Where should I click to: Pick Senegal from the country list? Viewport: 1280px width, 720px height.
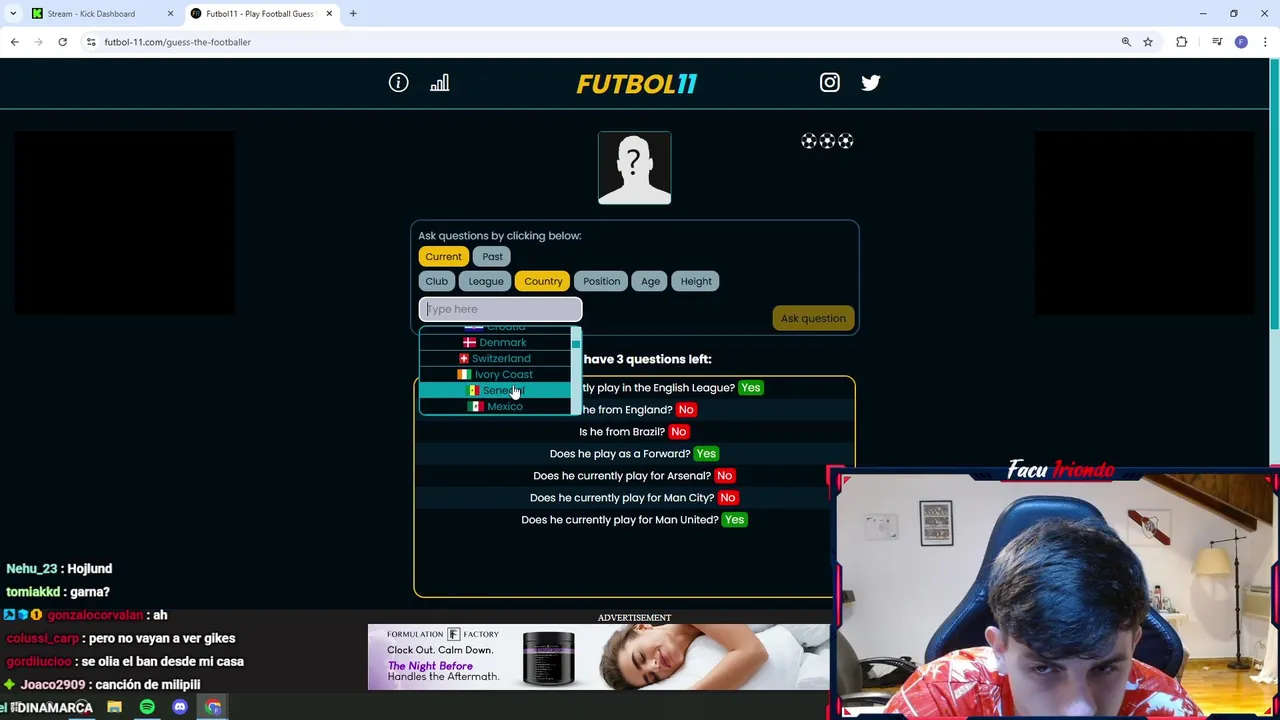[495, 390]
